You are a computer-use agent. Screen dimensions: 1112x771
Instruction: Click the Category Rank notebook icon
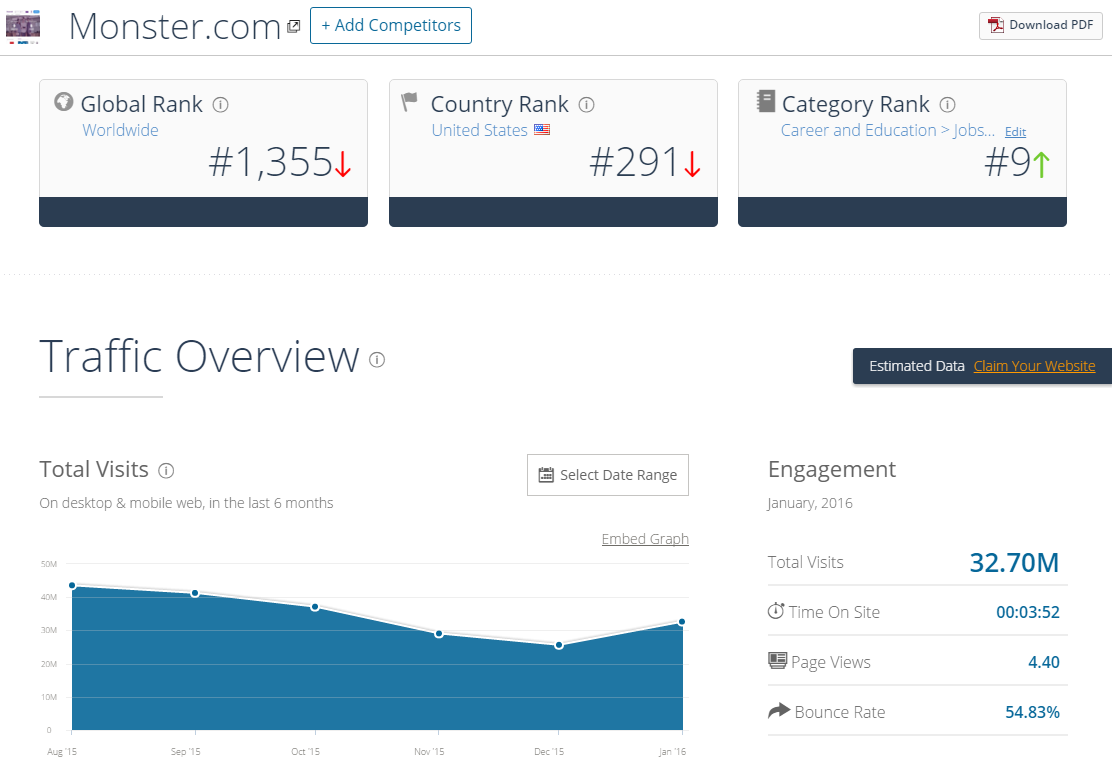765,101
